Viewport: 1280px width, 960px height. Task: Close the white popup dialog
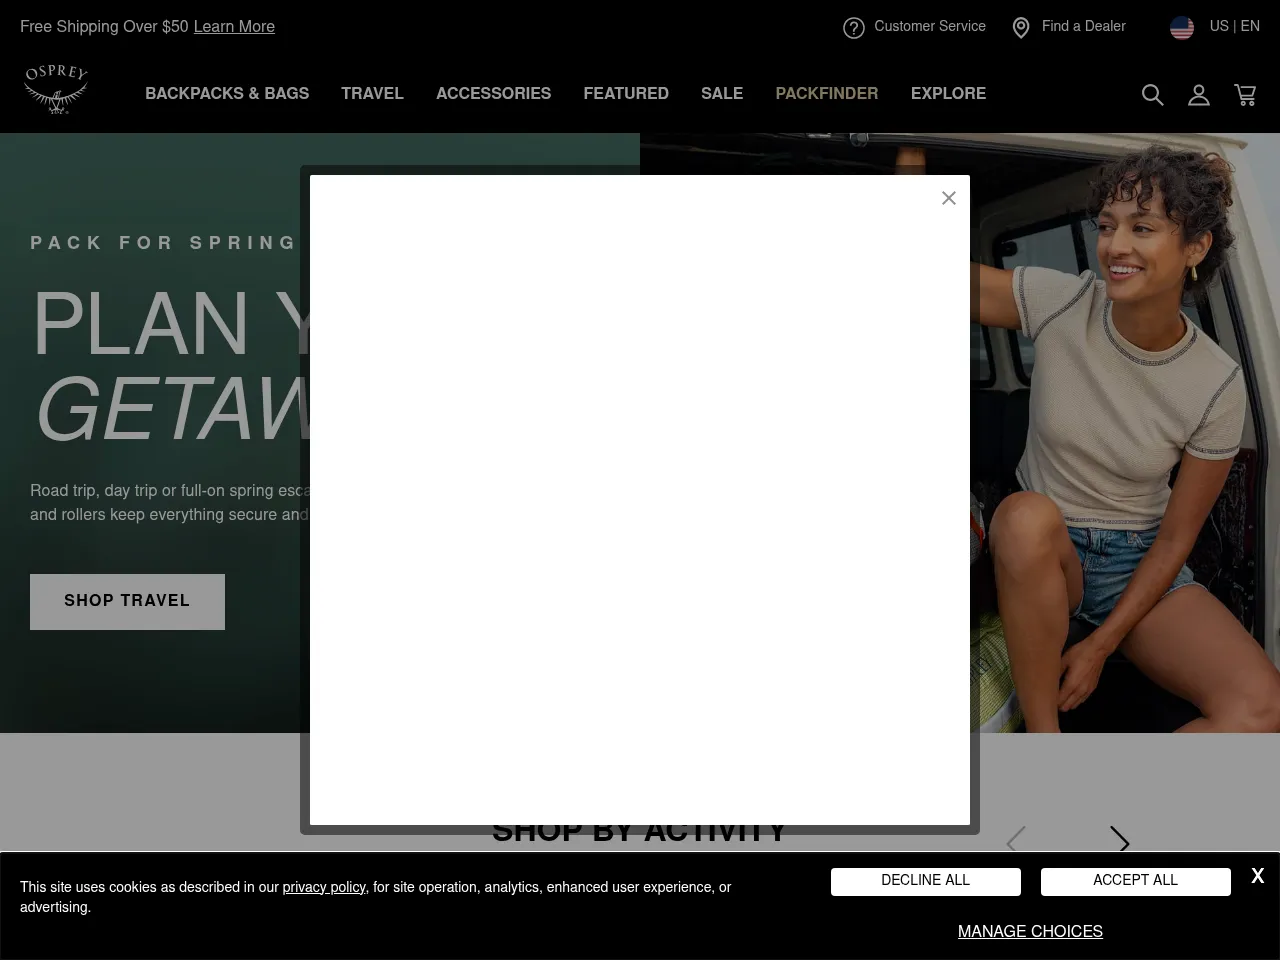949,198
